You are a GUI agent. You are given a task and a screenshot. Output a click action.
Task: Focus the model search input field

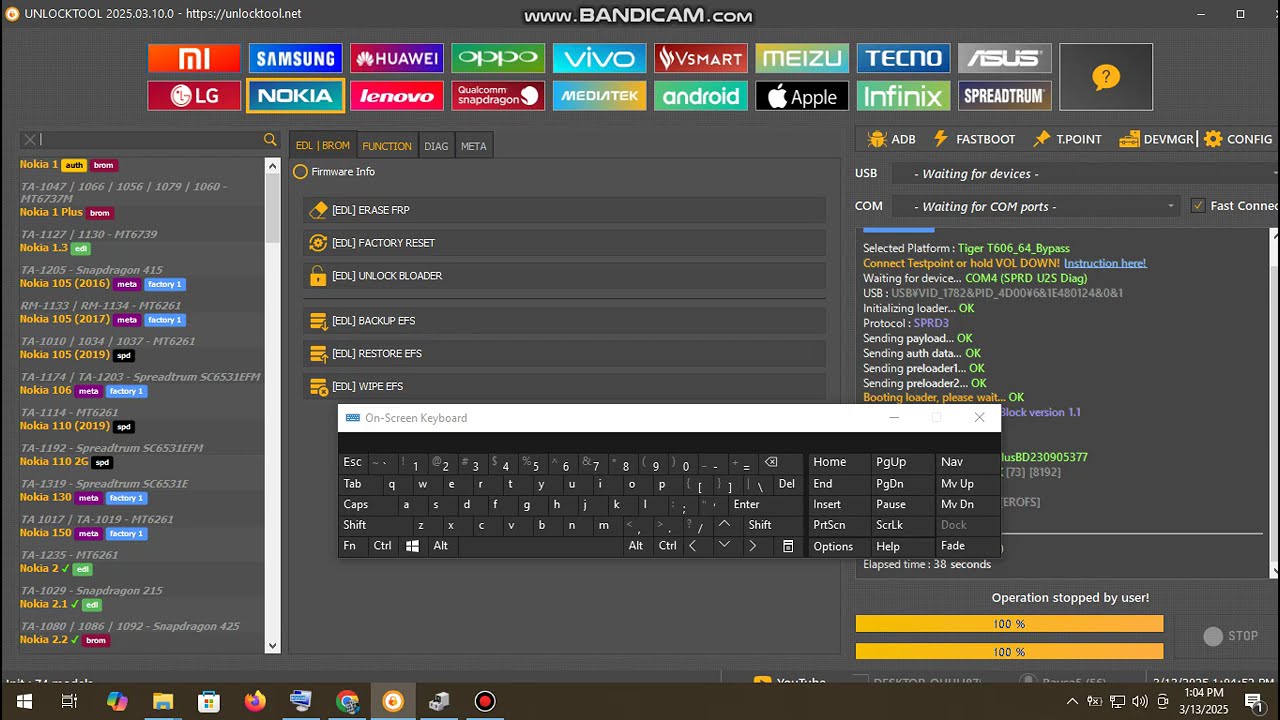[150, 140]
